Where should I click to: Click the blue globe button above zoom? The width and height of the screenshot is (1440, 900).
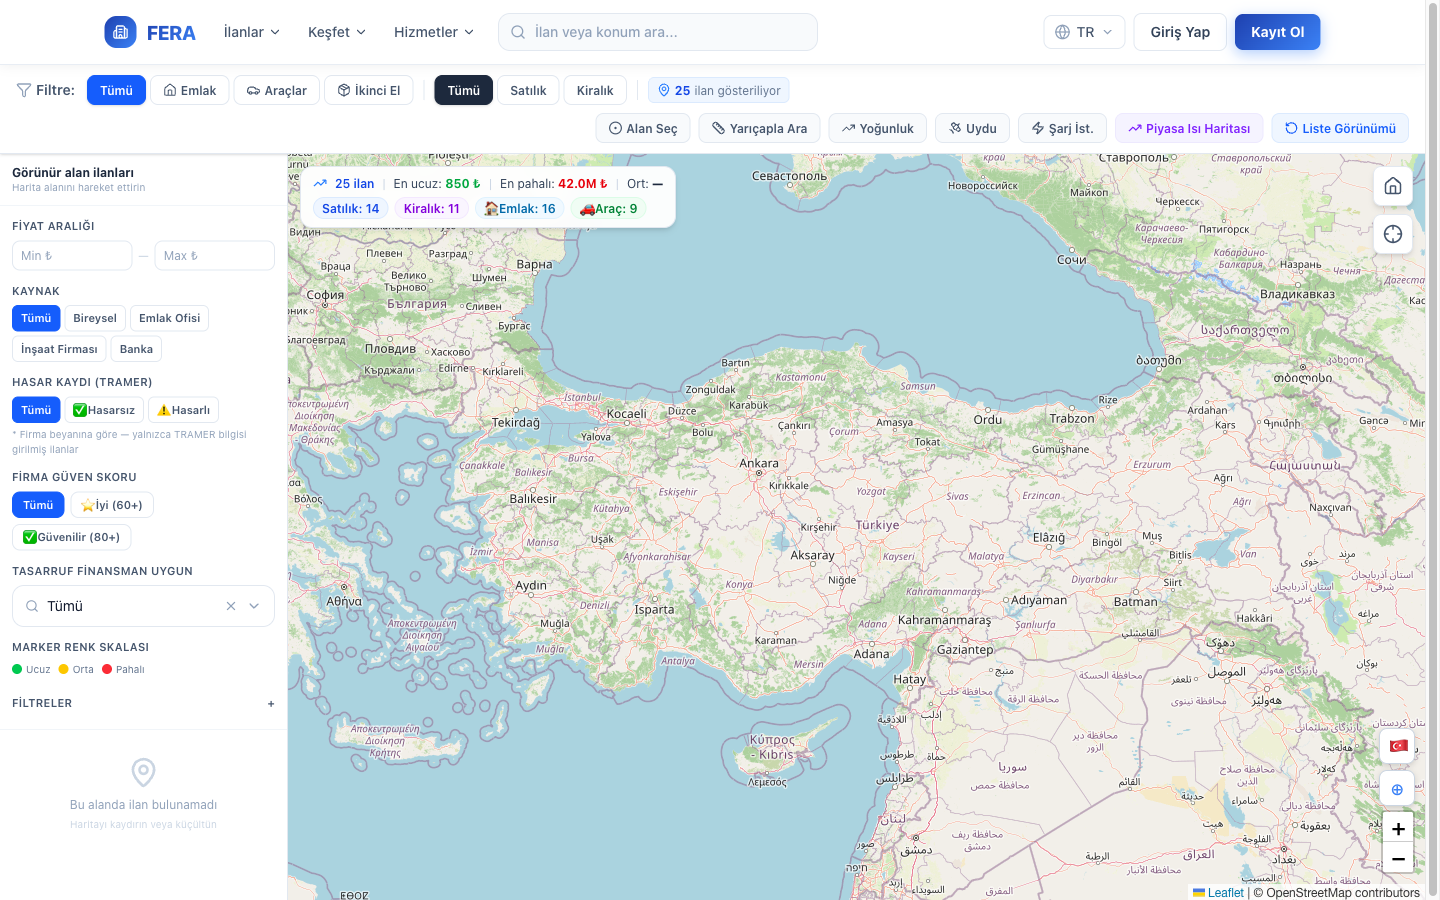click(1397, 789)
